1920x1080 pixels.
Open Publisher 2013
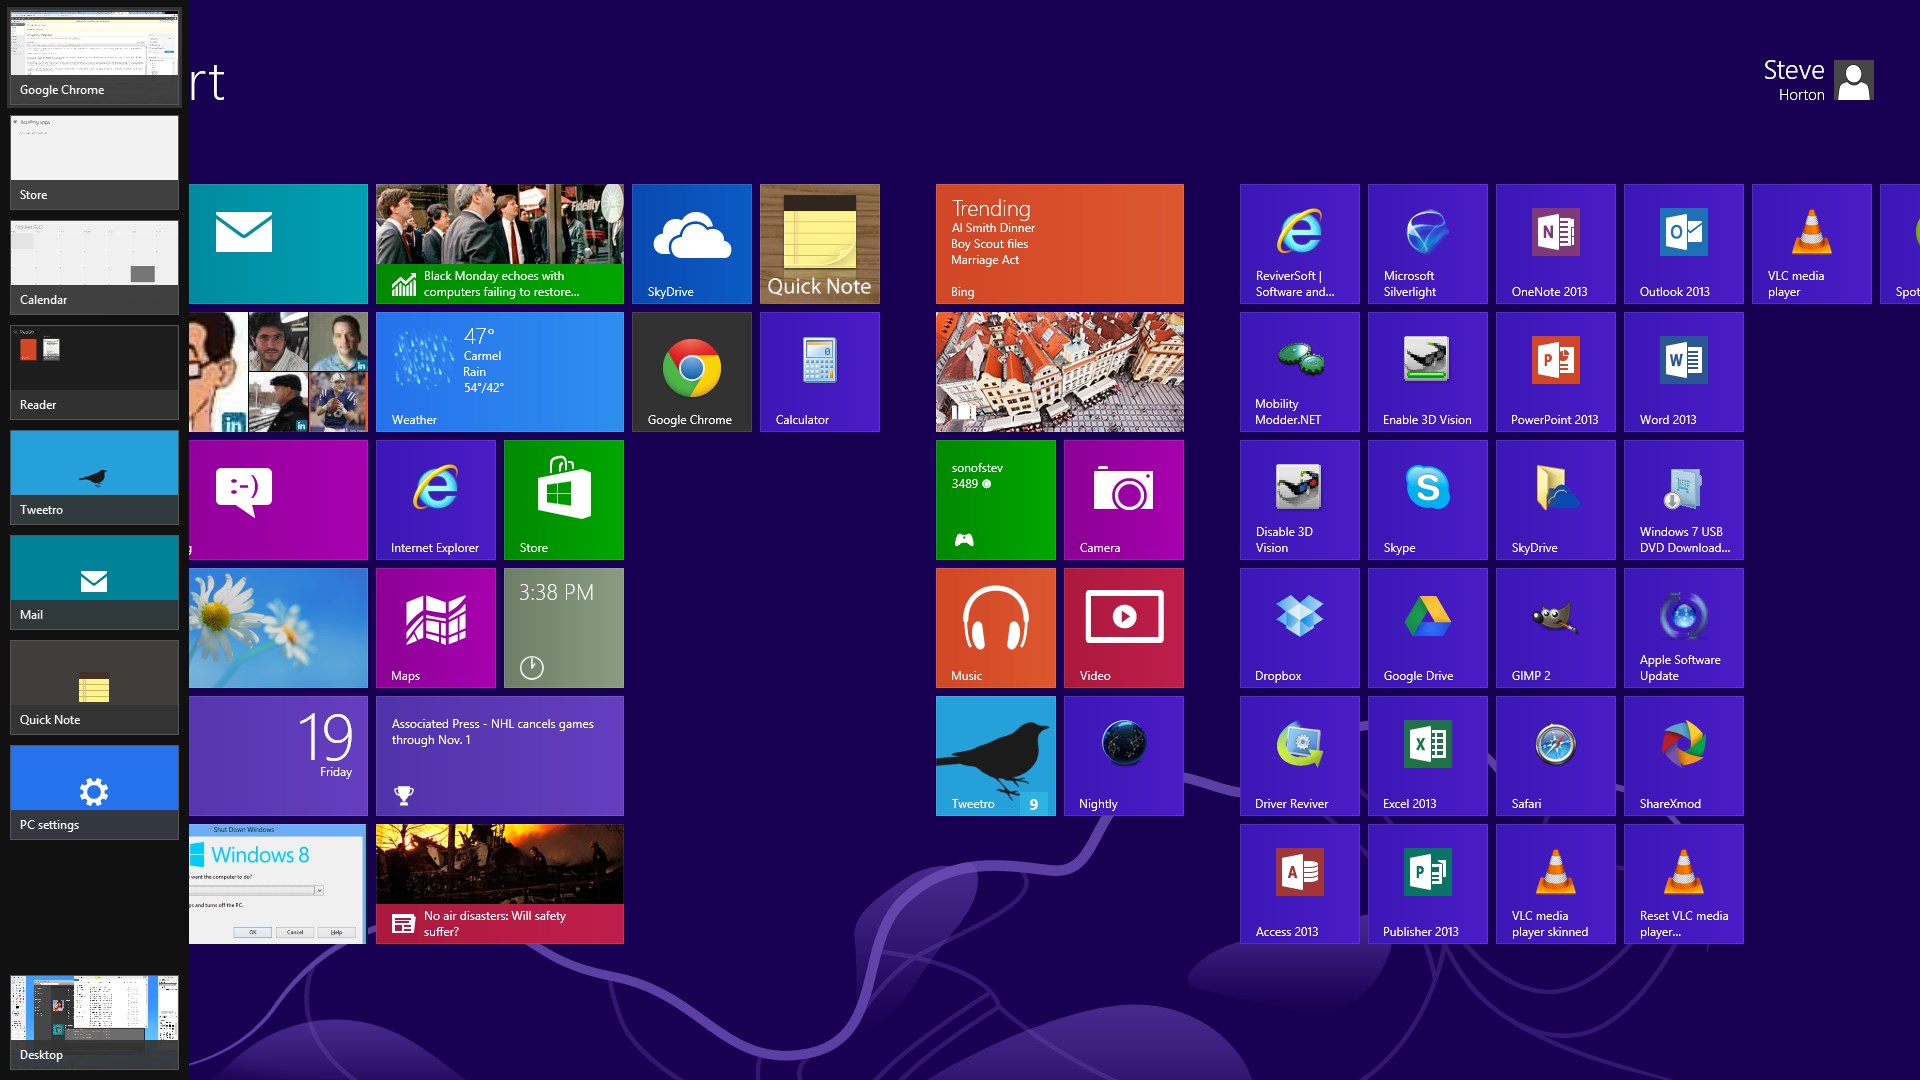tap(1428, 884)
